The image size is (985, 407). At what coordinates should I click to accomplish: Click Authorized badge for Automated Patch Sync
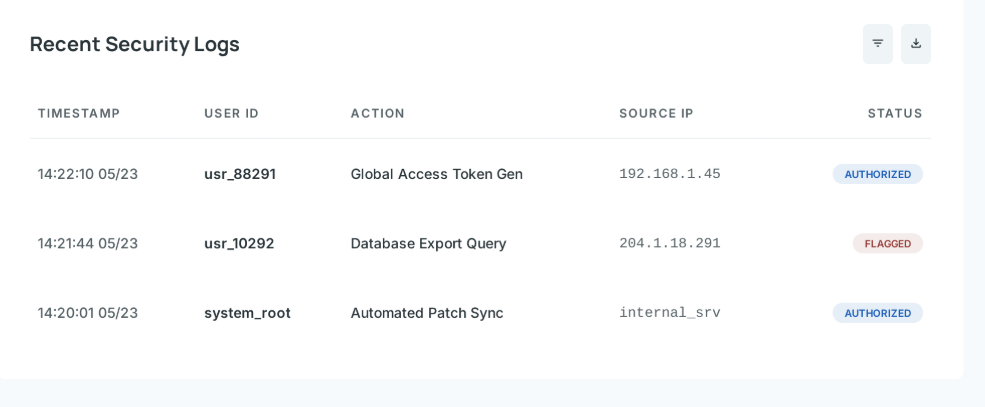pyautogui.click(x=877, y=313)
